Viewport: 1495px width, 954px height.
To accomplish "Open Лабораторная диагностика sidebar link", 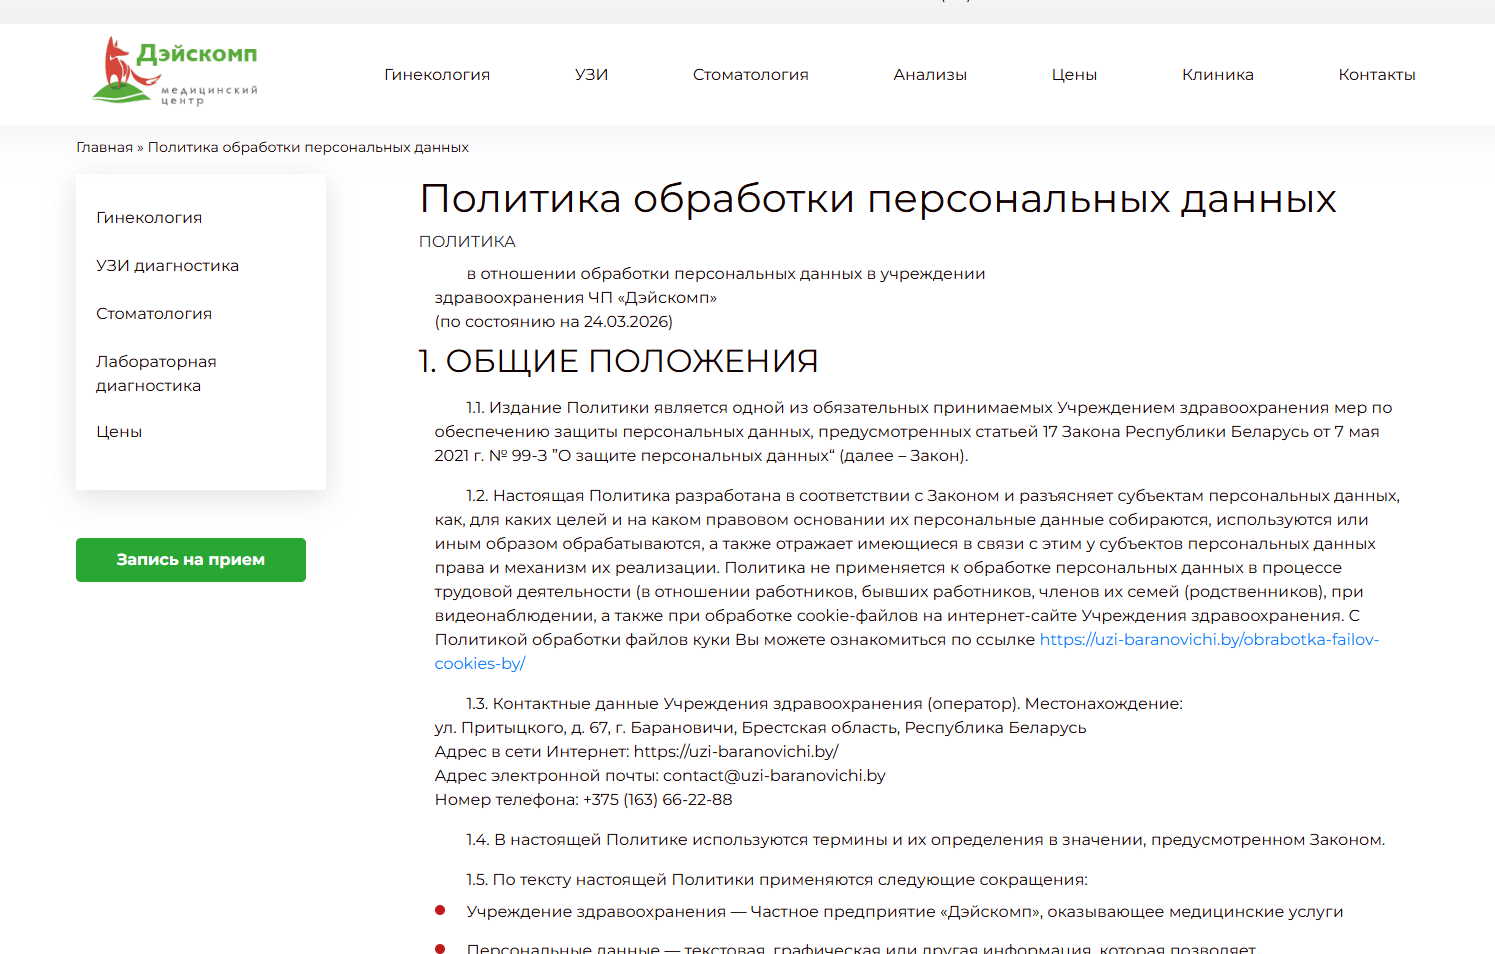I will (x=156, y=373).
